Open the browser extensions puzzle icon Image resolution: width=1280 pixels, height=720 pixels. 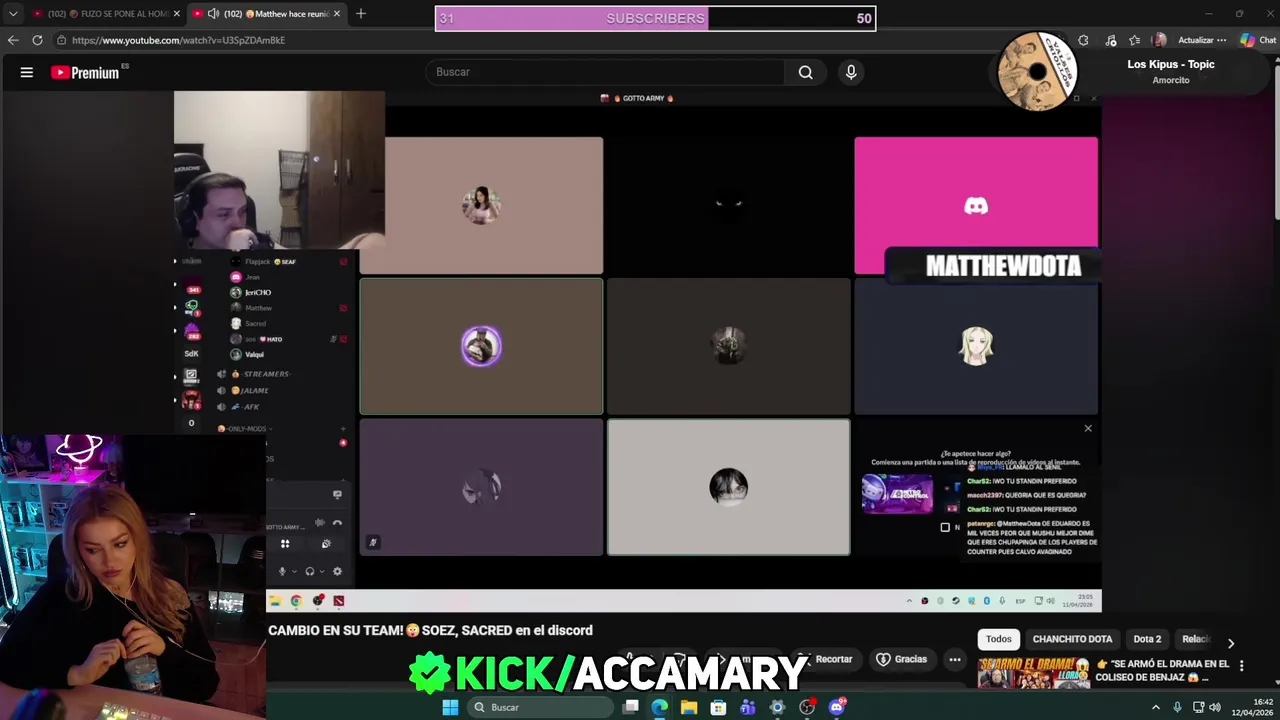pos(1083,40)
